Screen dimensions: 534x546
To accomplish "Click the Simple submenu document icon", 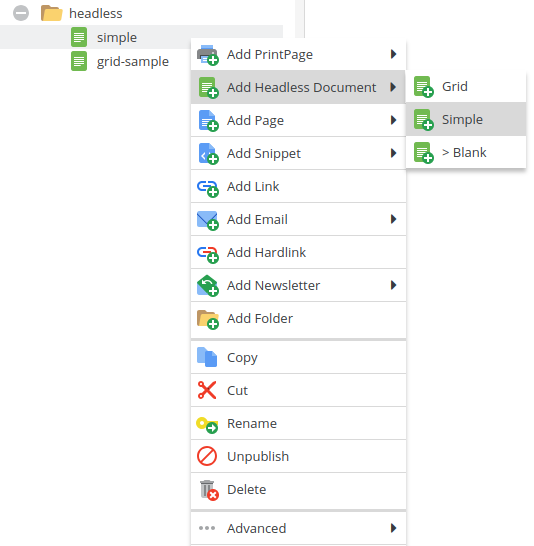I will [x=423, y=120].
